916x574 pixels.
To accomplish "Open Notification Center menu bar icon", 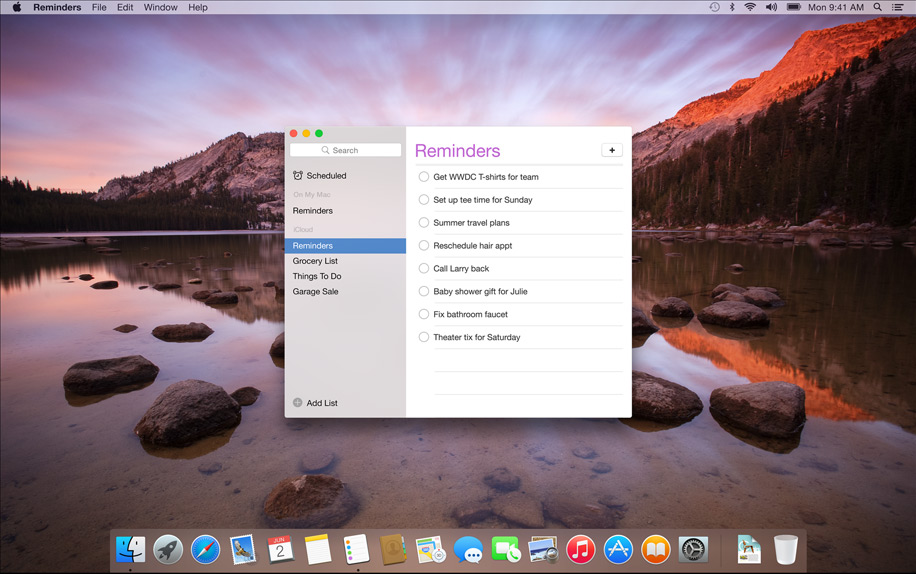I will 898,7.
